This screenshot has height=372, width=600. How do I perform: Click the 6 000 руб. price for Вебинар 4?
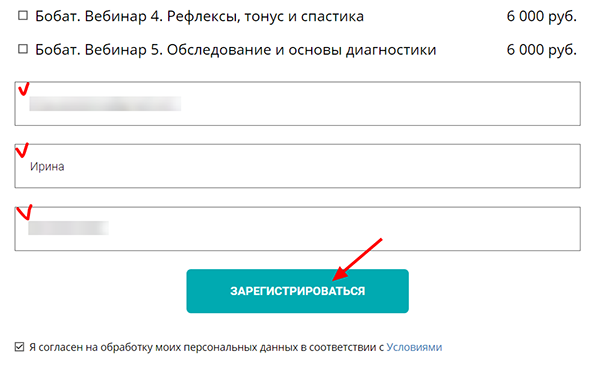pos(541,16)
